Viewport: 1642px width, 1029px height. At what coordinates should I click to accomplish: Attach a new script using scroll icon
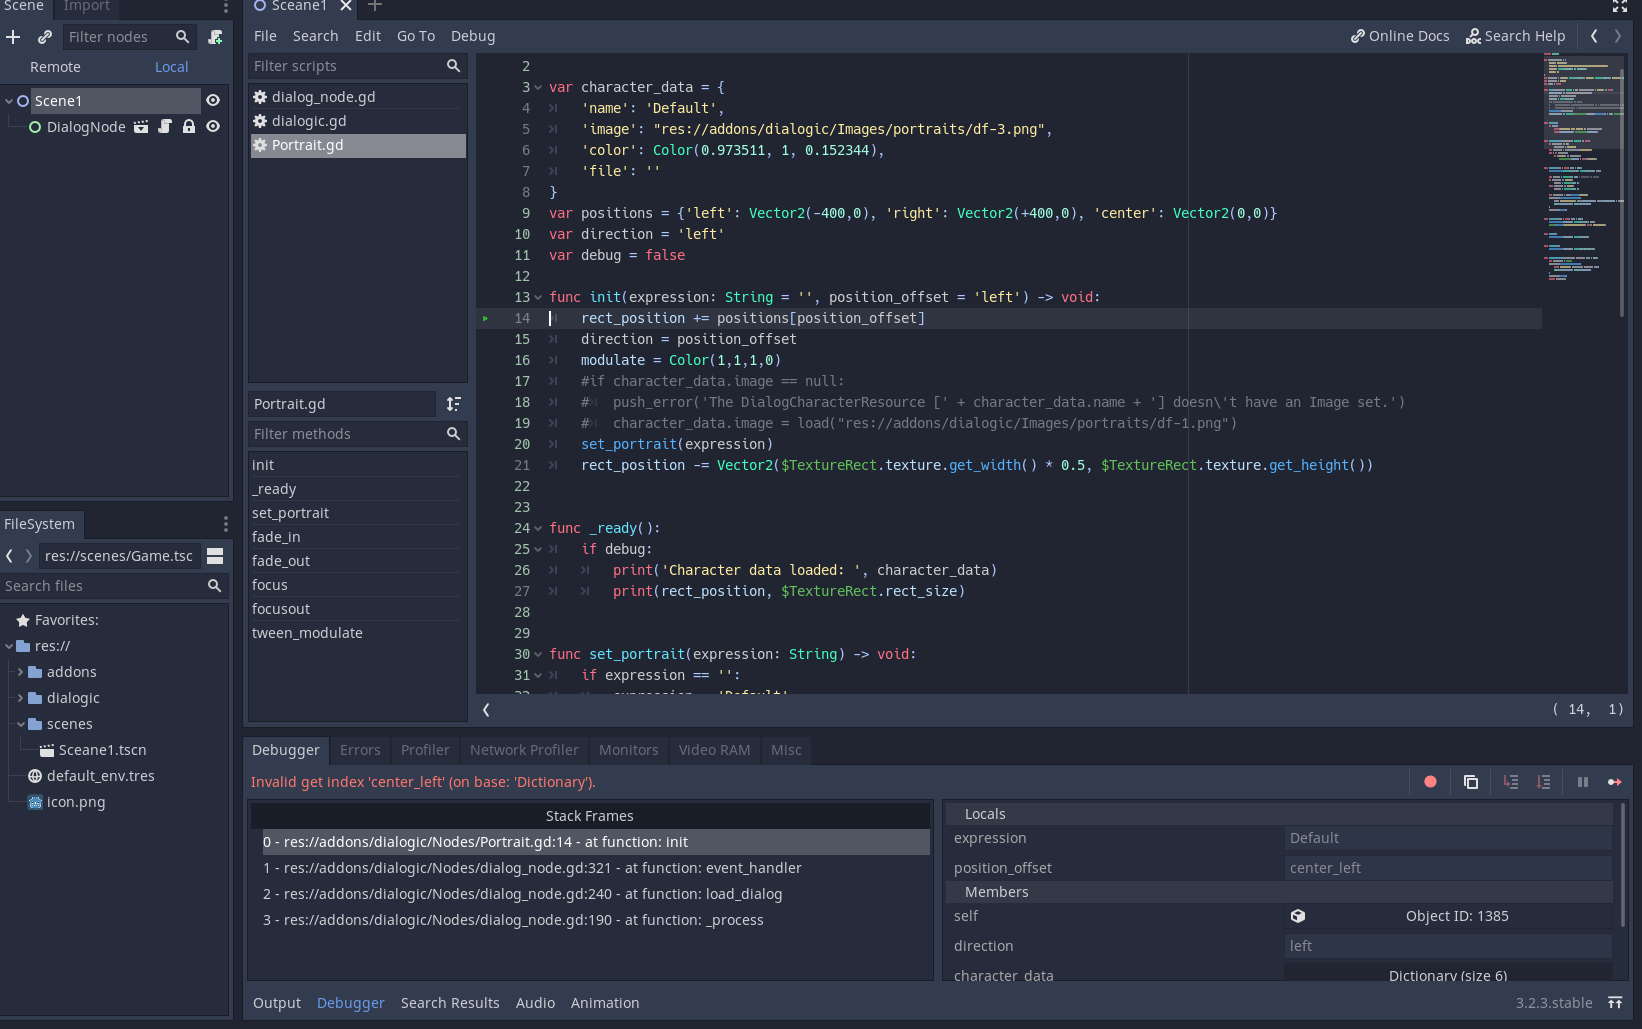tap(215, 37)
